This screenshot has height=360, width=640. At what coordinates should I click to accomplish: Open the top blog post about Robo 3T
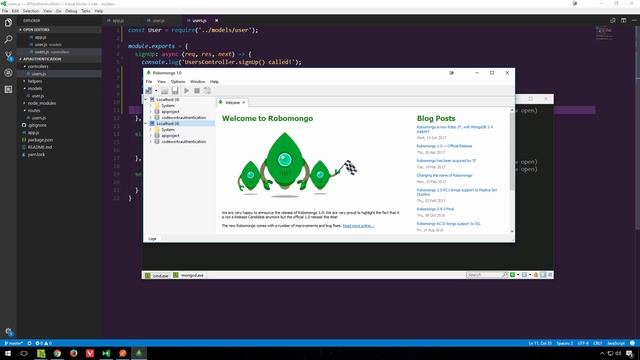(x=454, y=129)
